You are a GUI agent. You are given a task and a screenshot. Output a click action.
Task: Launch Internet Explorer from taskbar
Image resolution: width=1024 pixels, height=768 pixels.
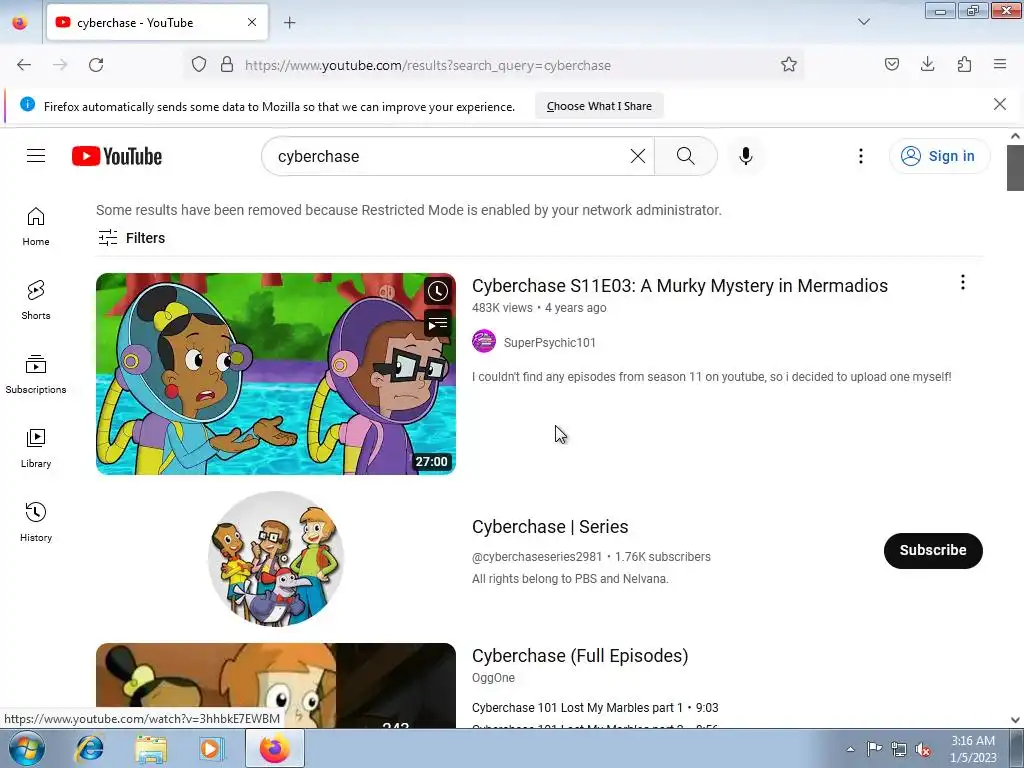pyautogui.click(x=89, y=748)
